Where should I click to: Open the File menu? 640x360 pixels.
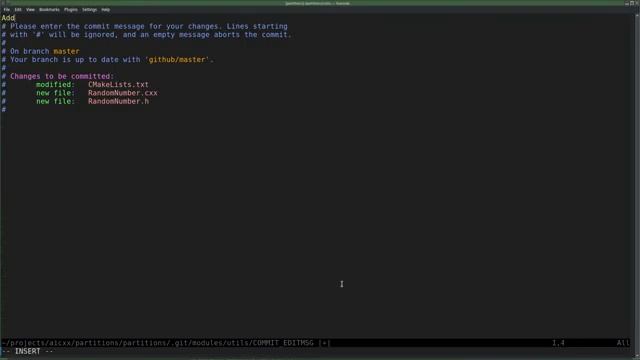7,9
